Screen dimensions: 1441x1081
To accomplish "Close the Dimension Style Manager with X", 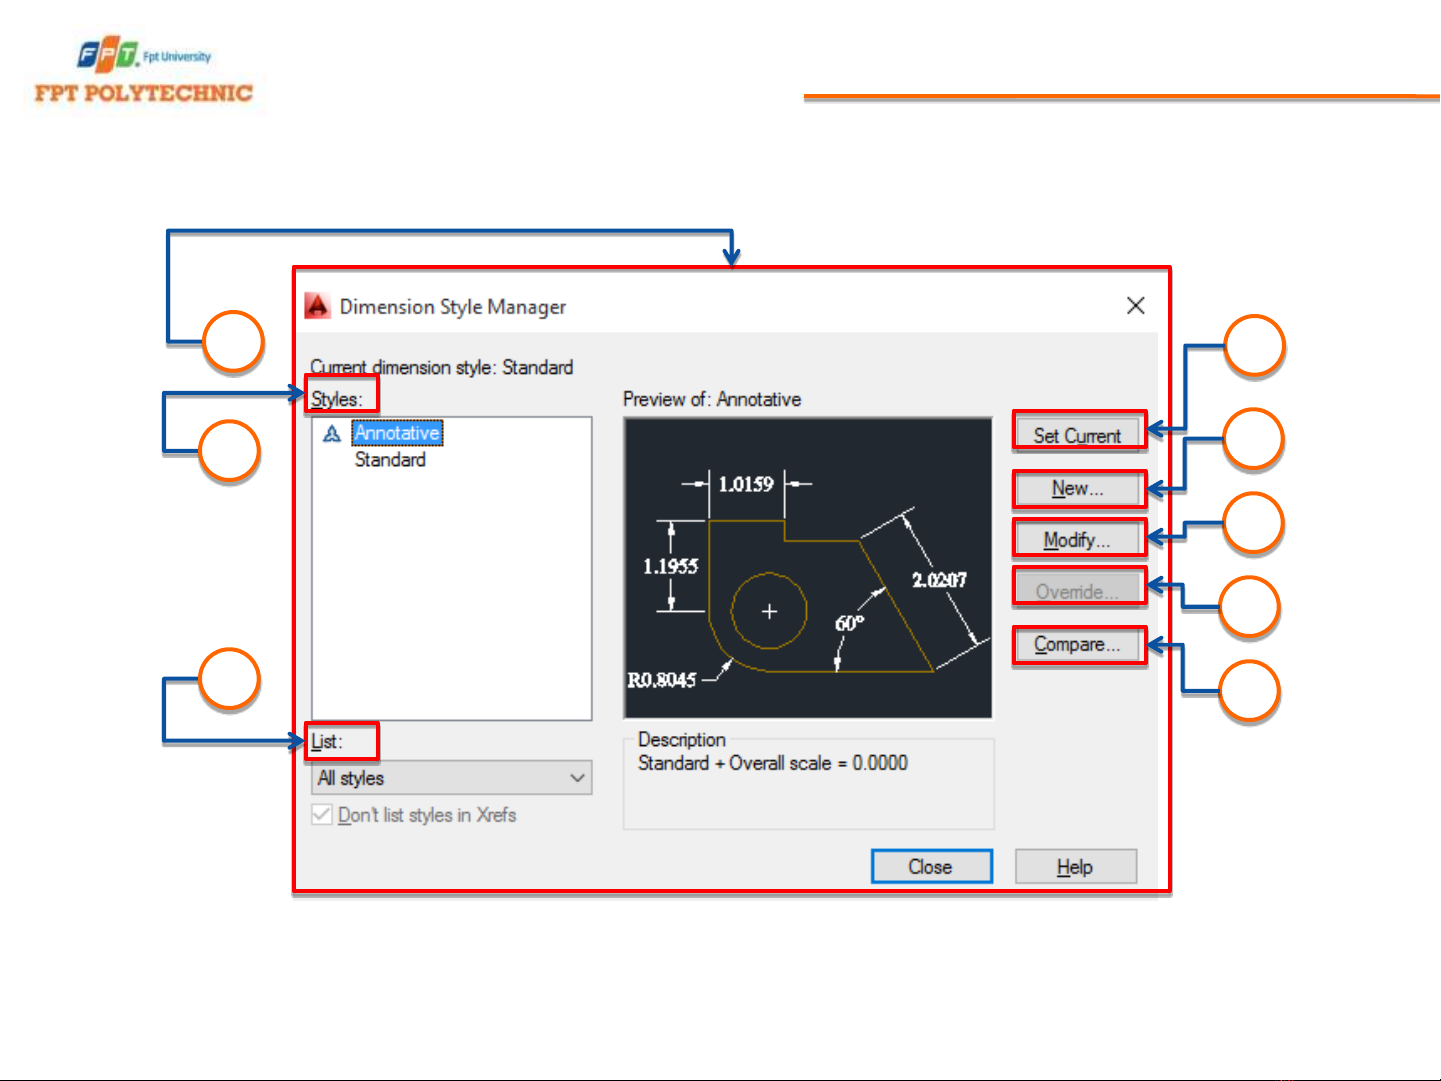I will [1135, 306].
